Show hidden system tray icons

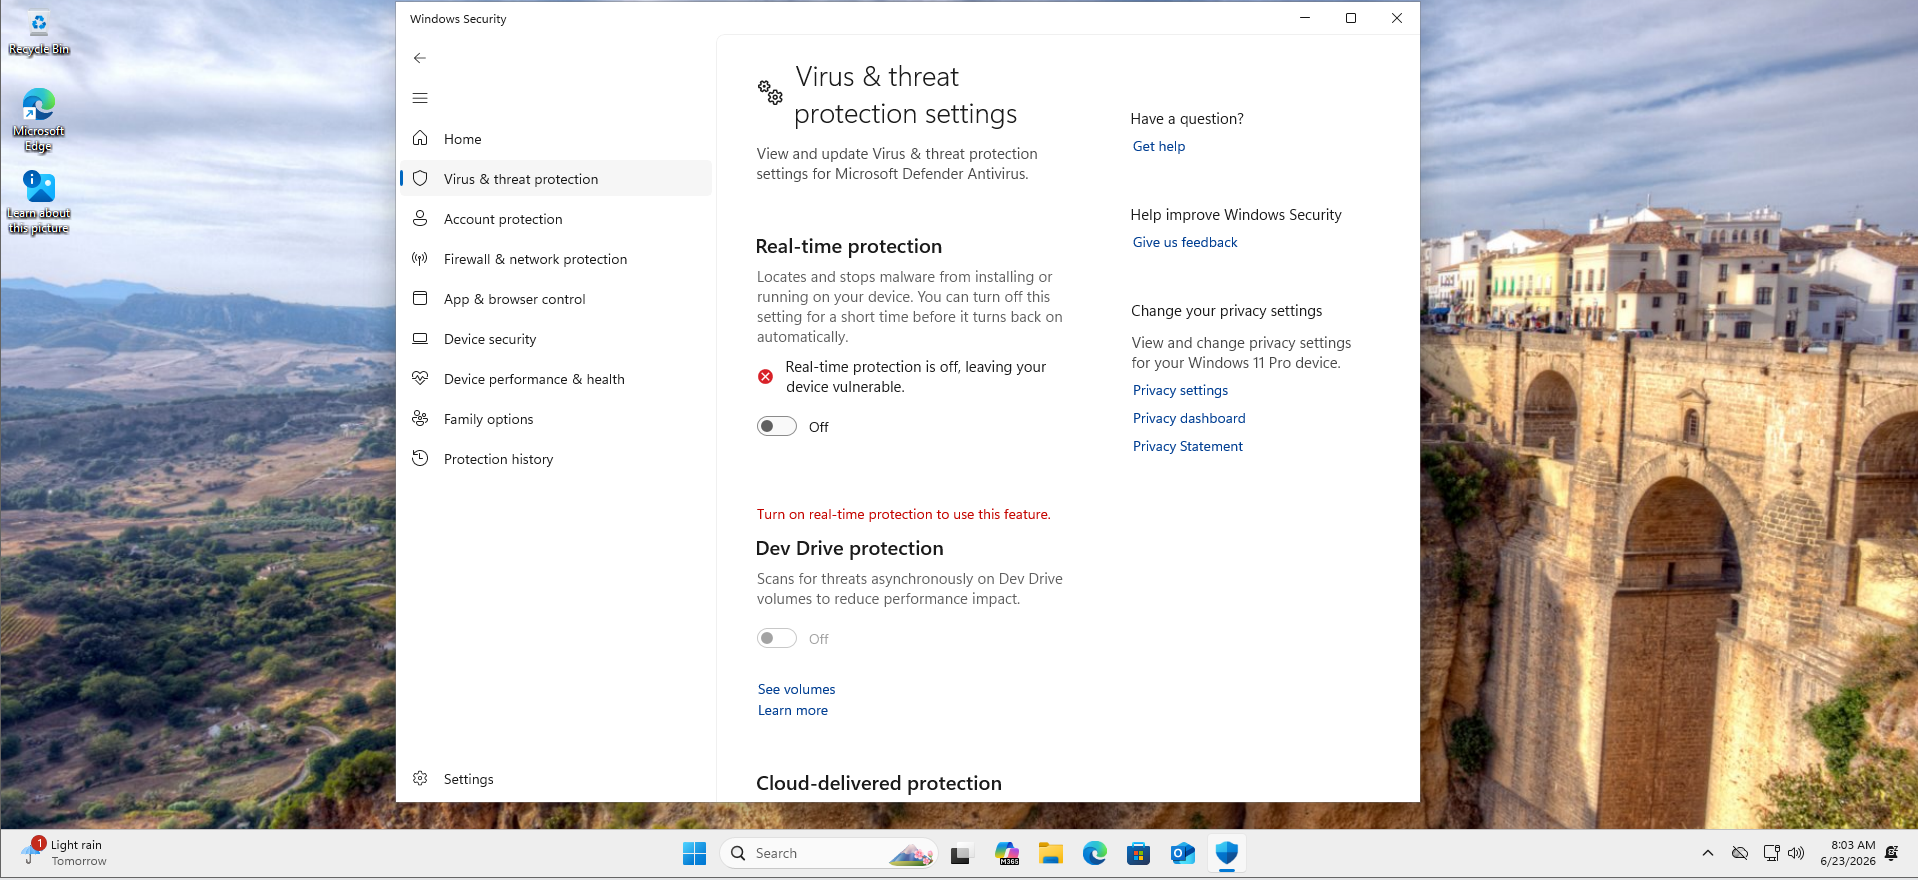click(1708, 853)
